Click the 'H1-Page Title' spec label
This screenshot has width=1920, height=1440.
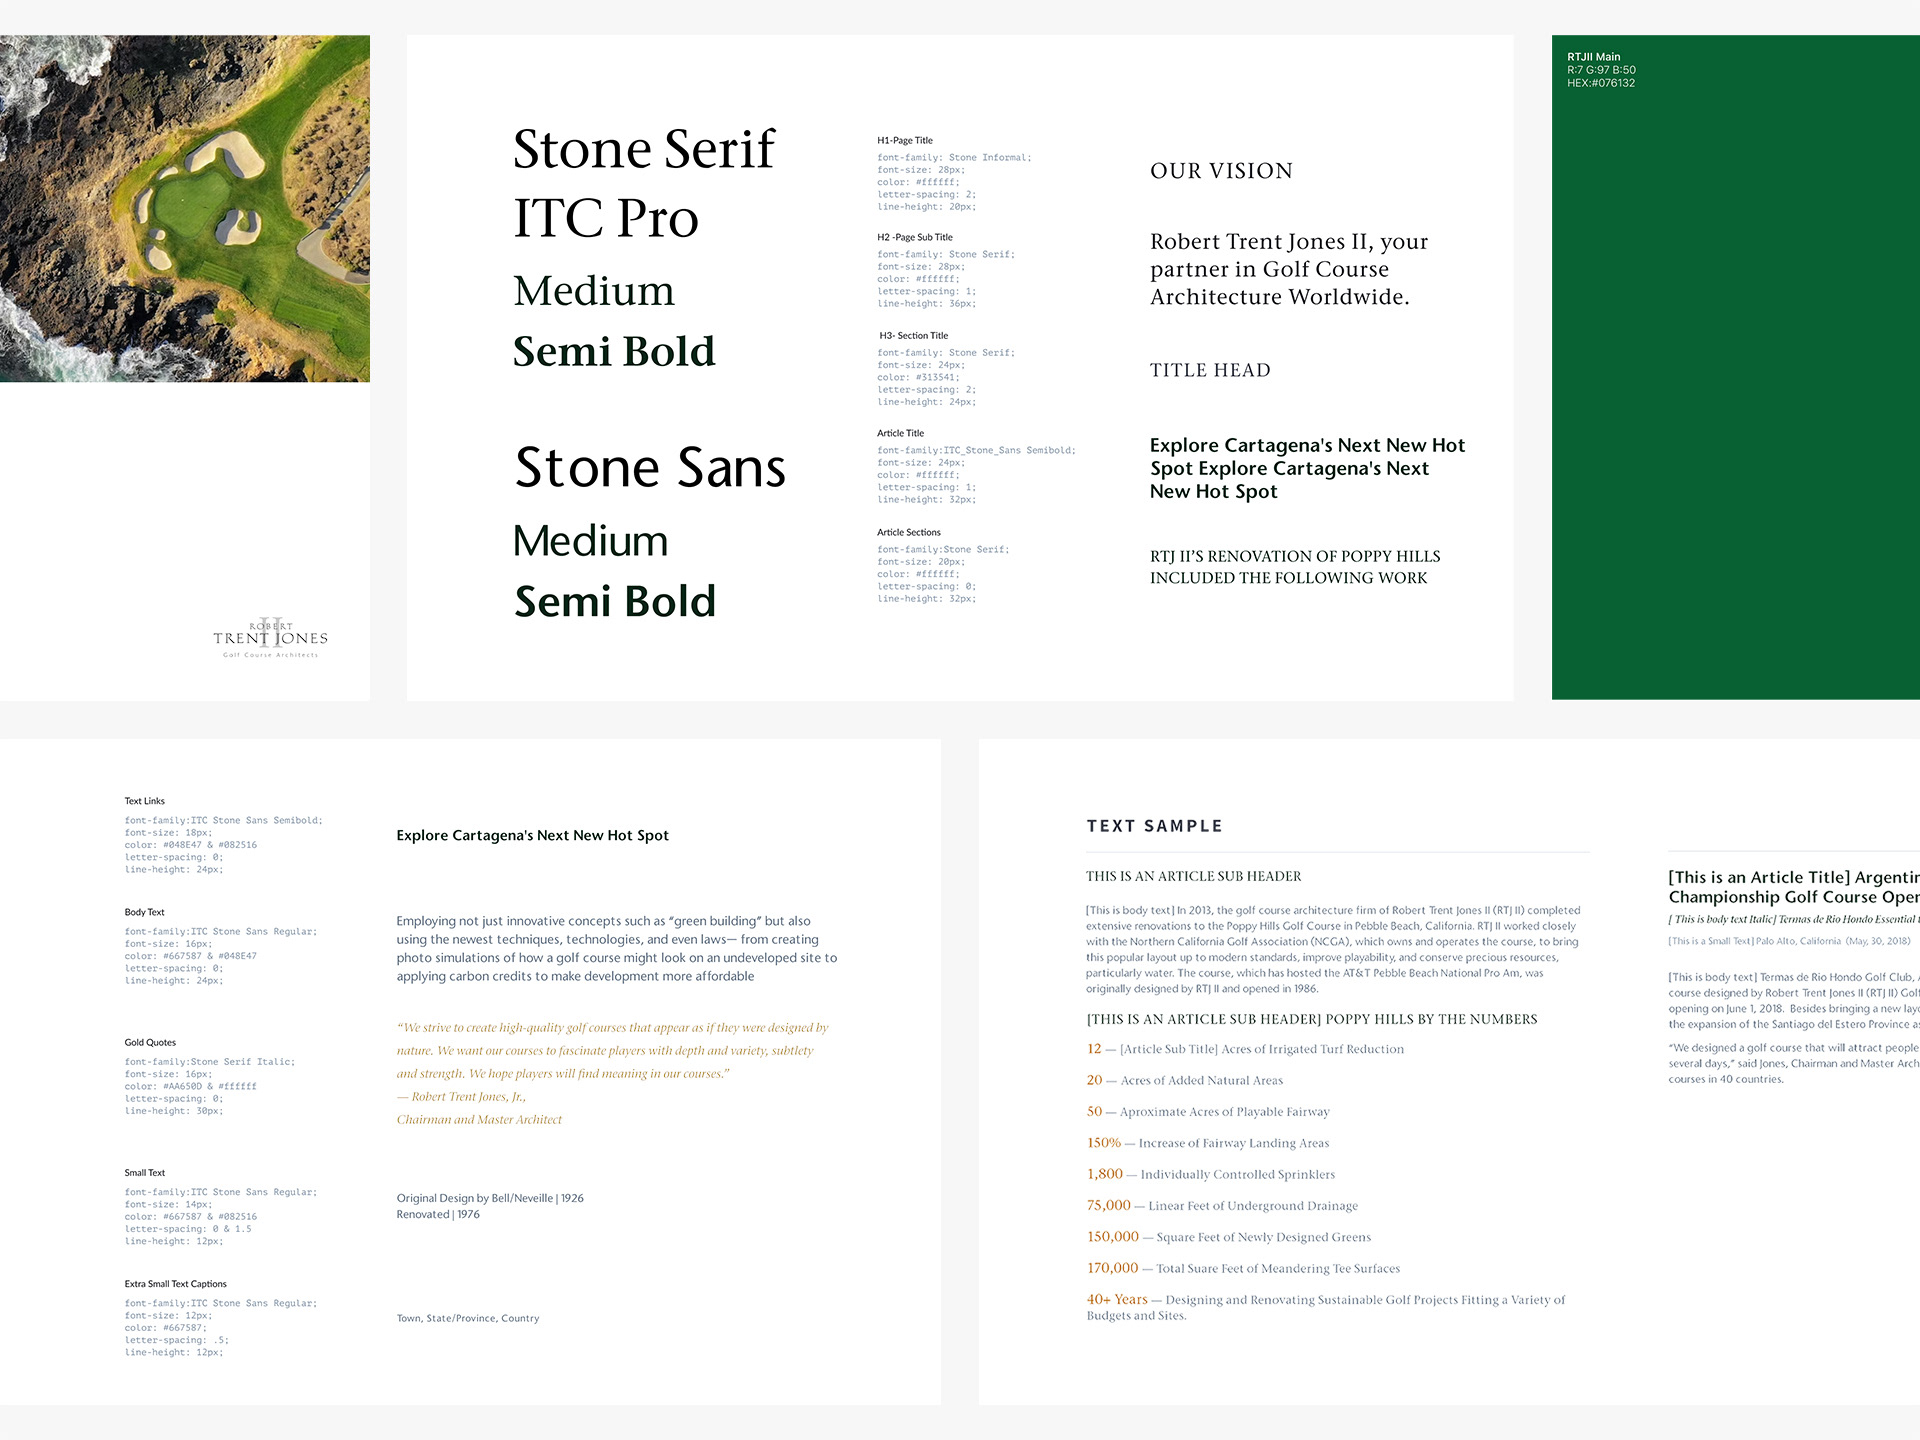pos(905,140)
